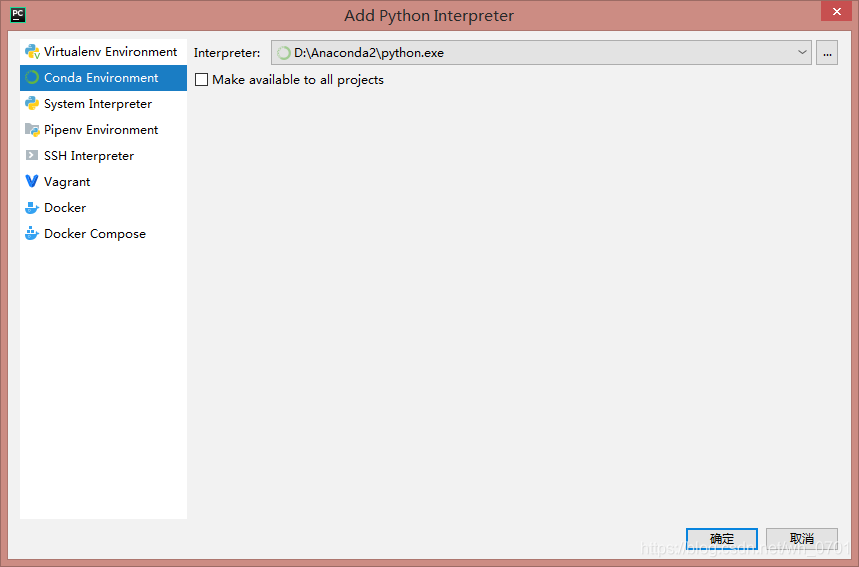
Task: Click the Docker whale icon
Action: click(x=32, y=208)
